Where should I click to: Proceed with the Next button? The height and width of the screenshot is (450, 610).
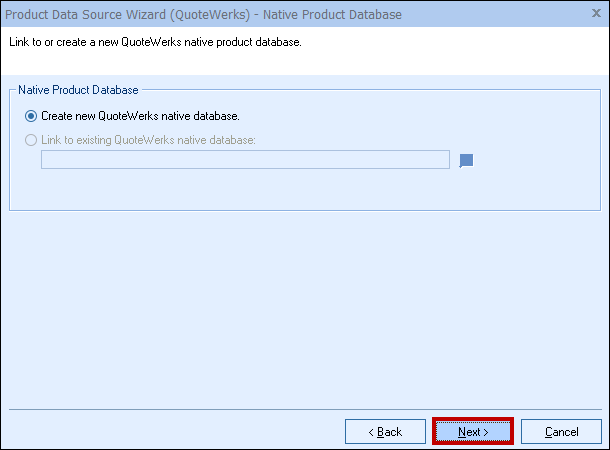tap(473, 431)
